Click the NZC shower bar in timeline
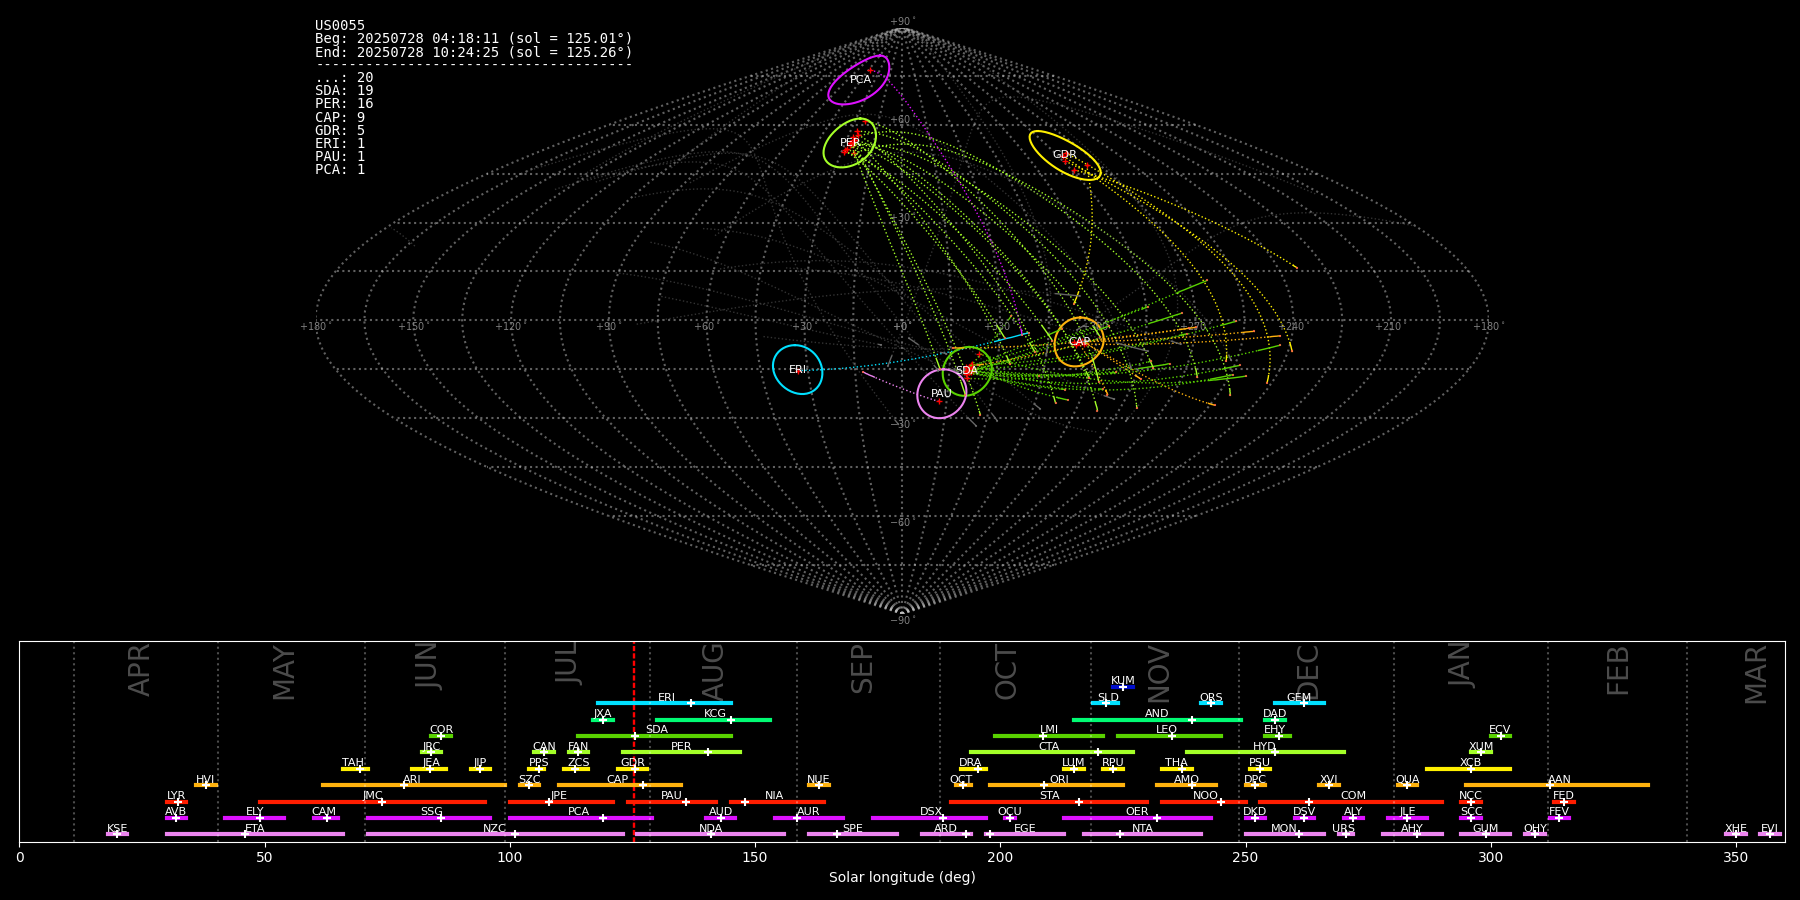1800x900 pixels. [495, 834]
